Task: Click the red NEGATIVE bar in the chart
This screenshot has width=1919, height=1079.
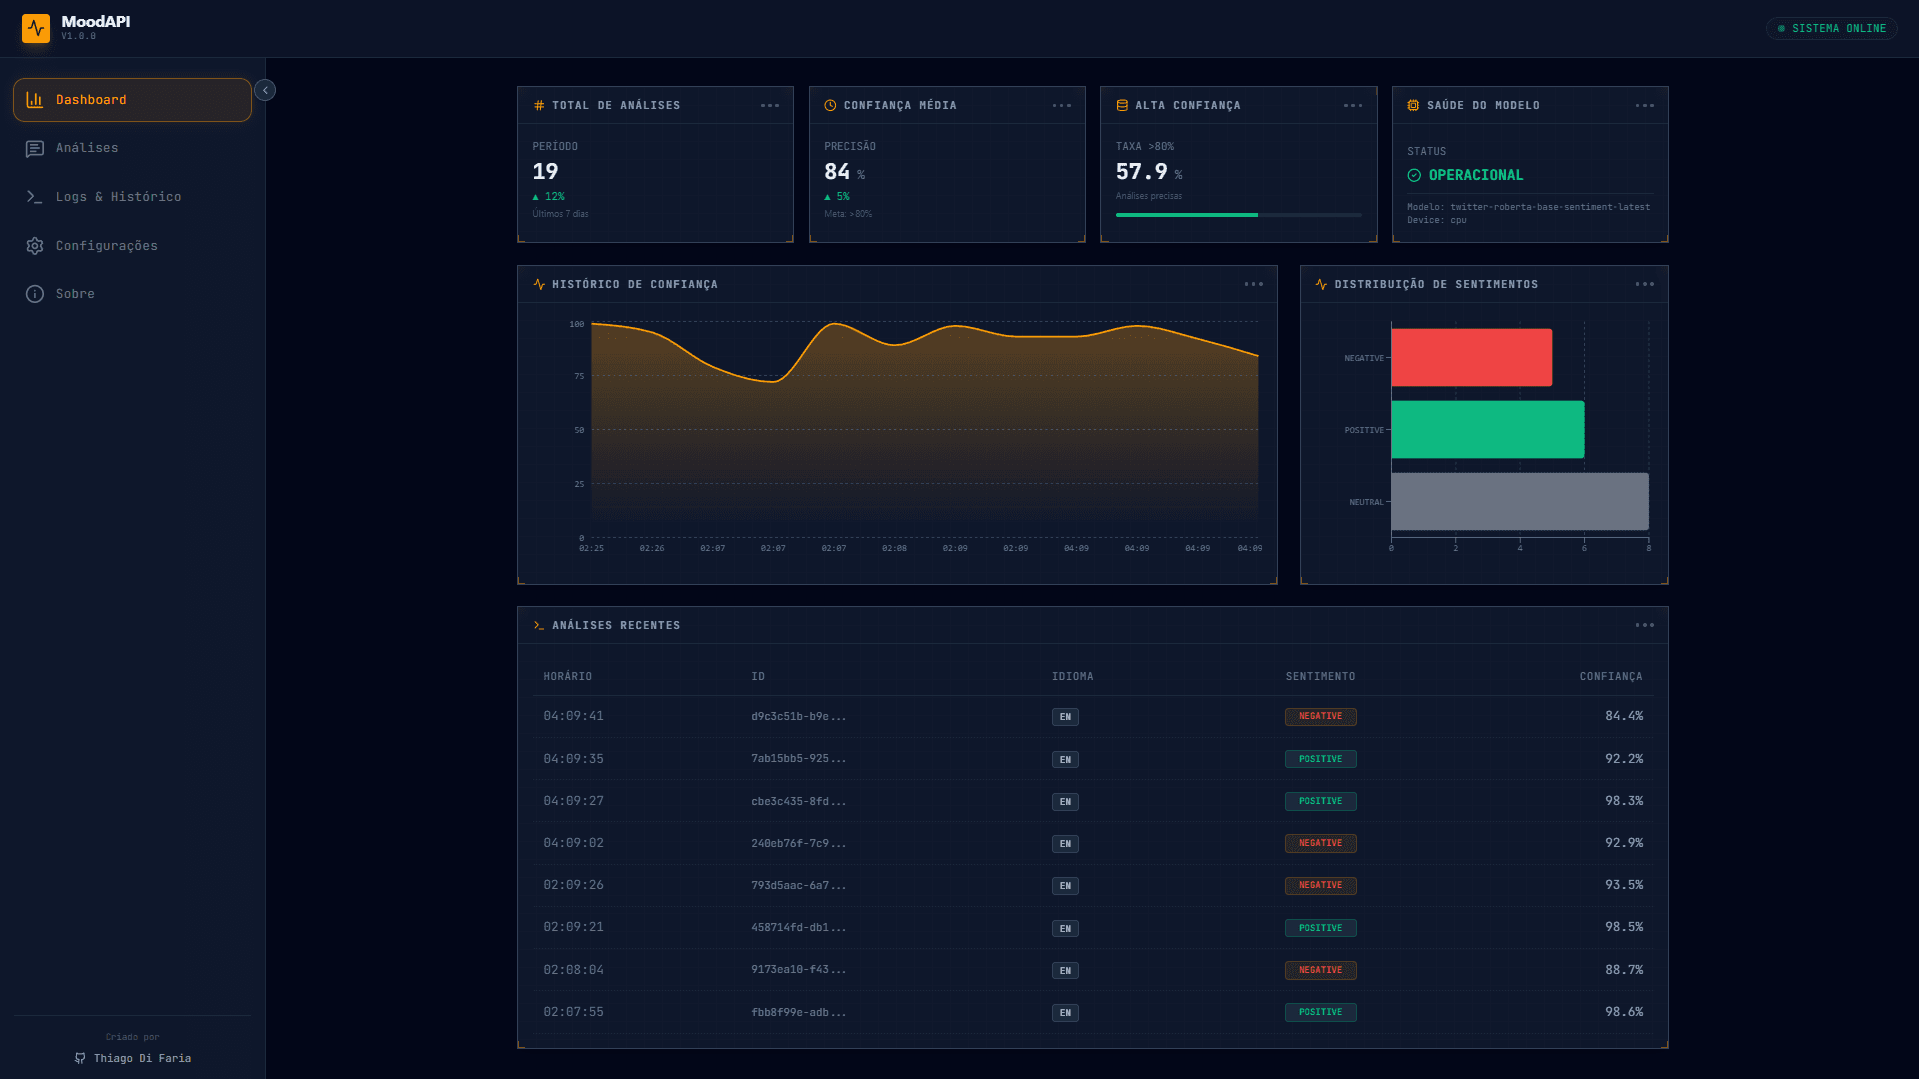Action: pyautogui.click(x=1471, y=357)
